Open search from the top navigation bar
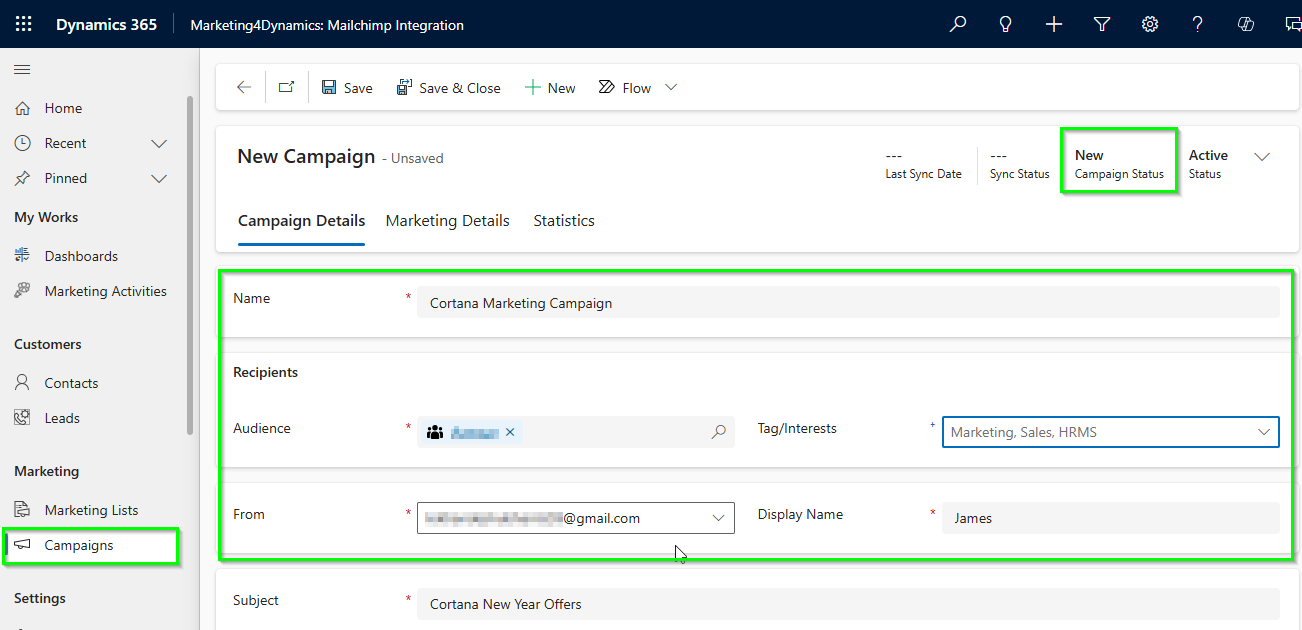This screenshot has height=630, width=1302. click(x=957, y=24)
